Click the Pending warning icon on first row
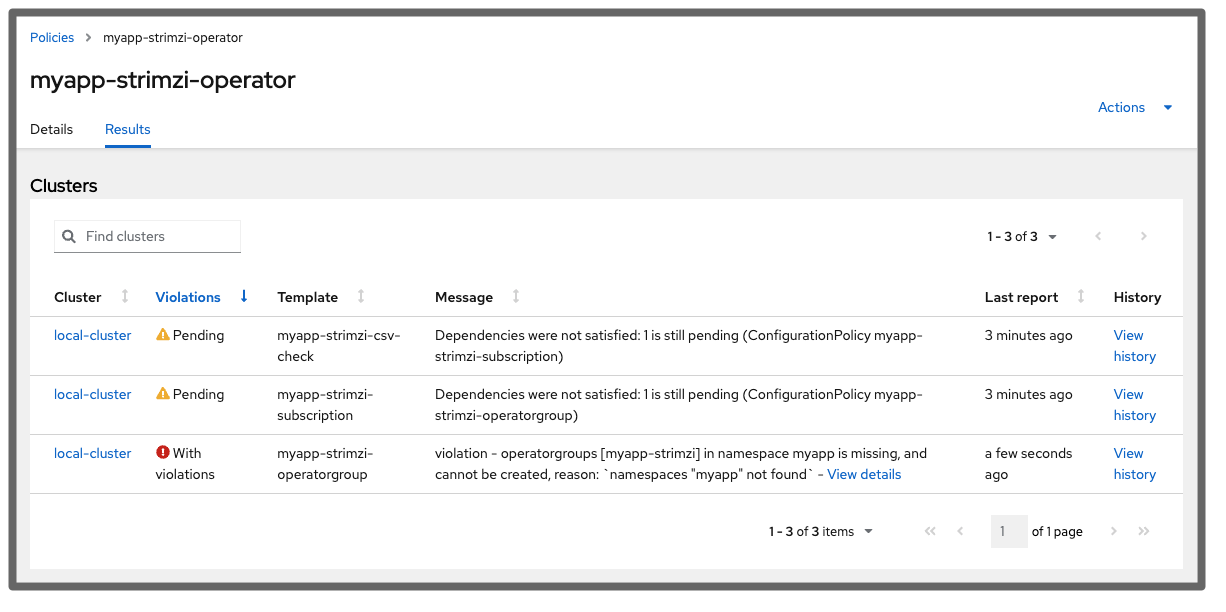The height and width of the screenshot is (612, 1226). coord(163,335)
